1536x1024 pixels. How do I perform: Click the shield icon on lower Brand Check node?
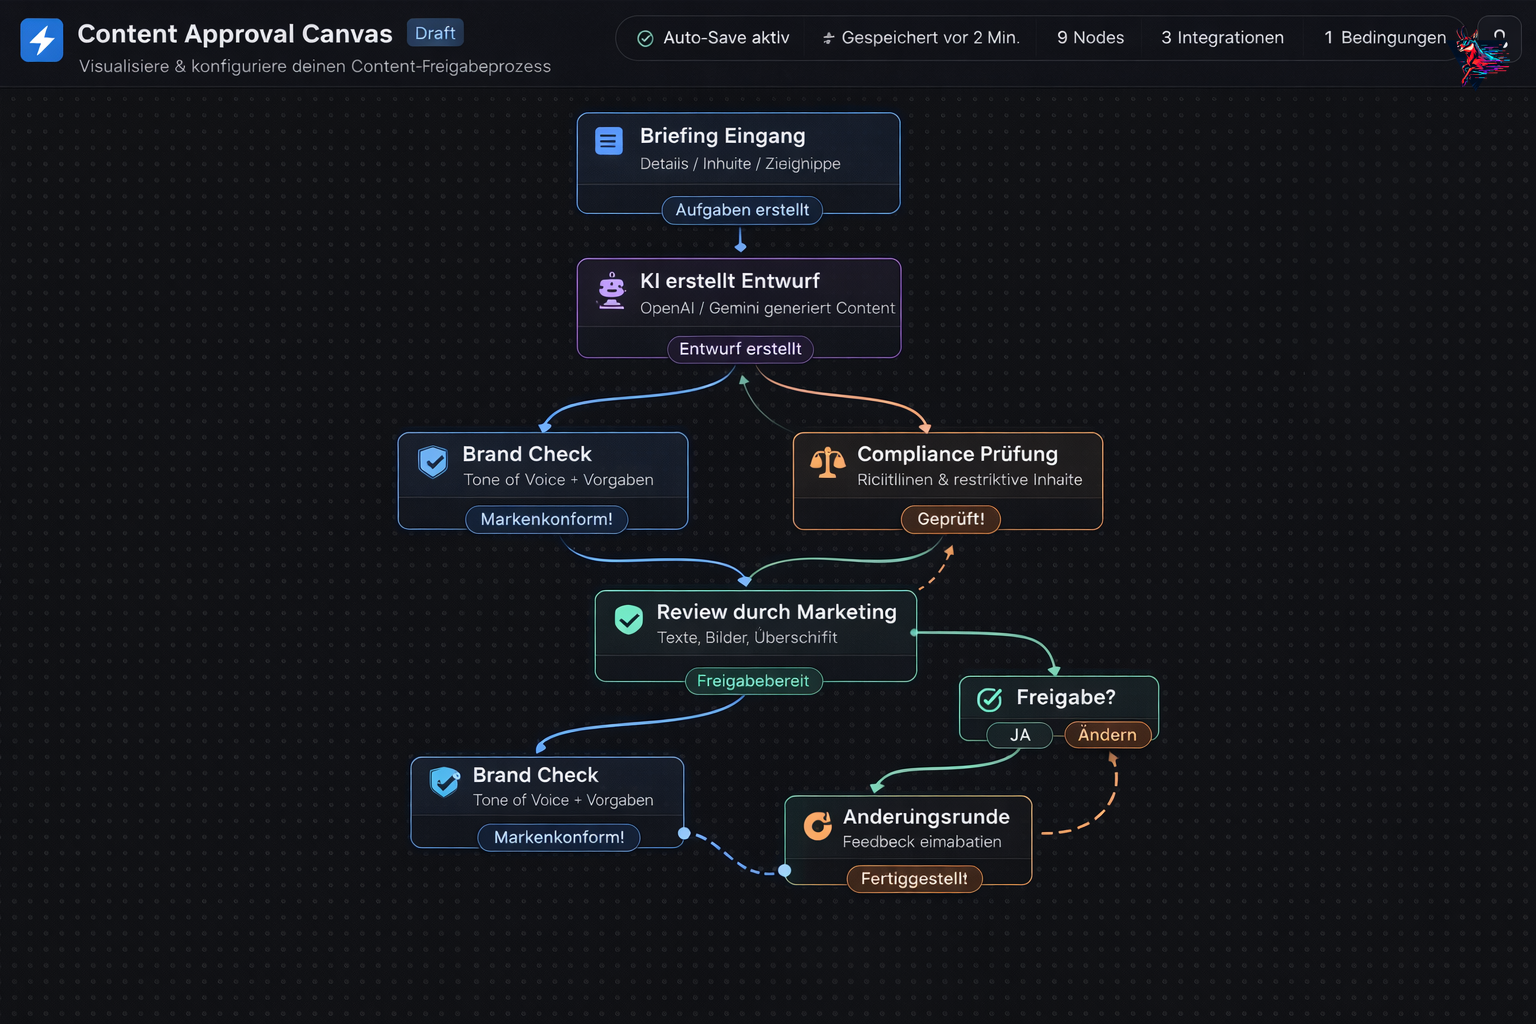pyautogui.click(x=444, y=783)
